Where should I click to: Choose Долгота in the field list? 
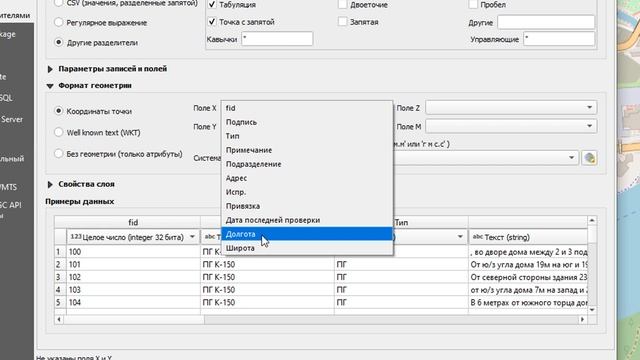click(x=307, y=234)
